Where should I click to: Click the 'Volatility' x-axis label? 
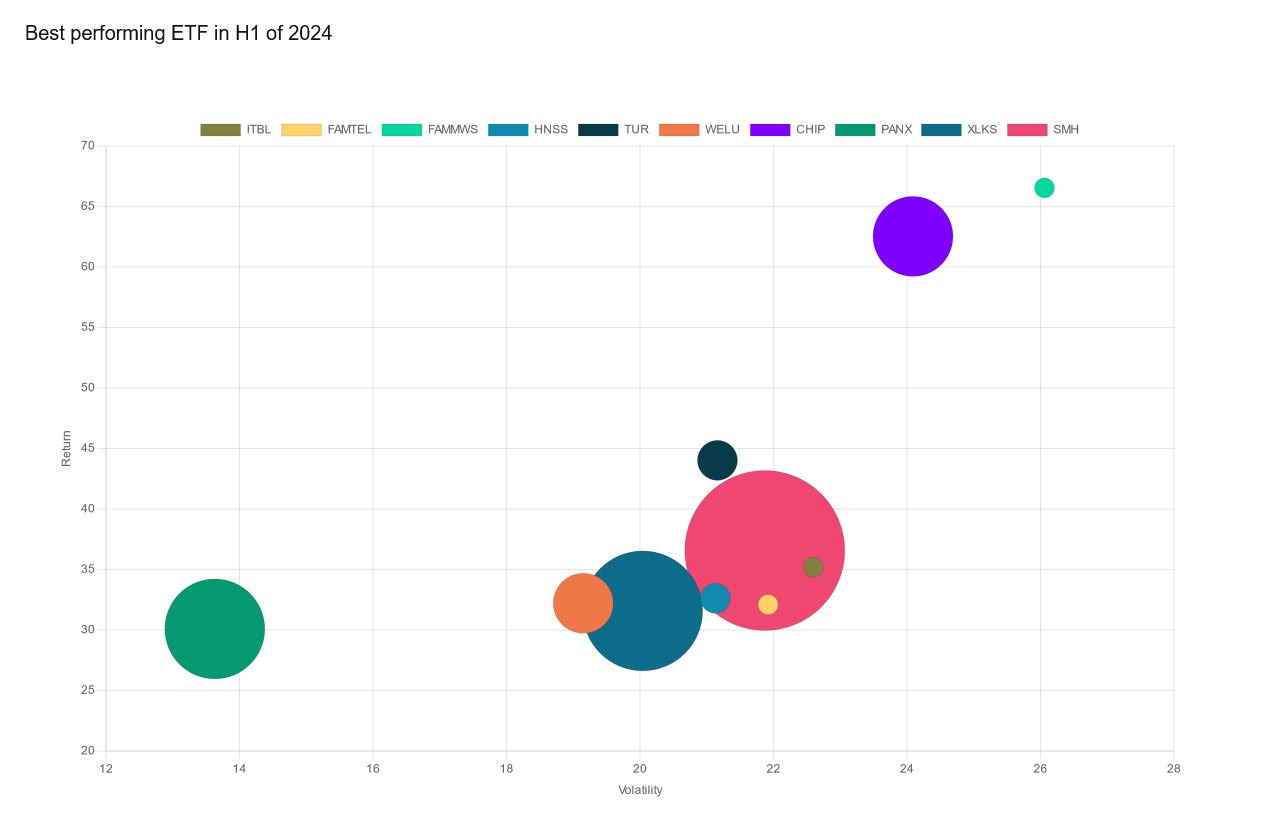[x=640, y=790]
